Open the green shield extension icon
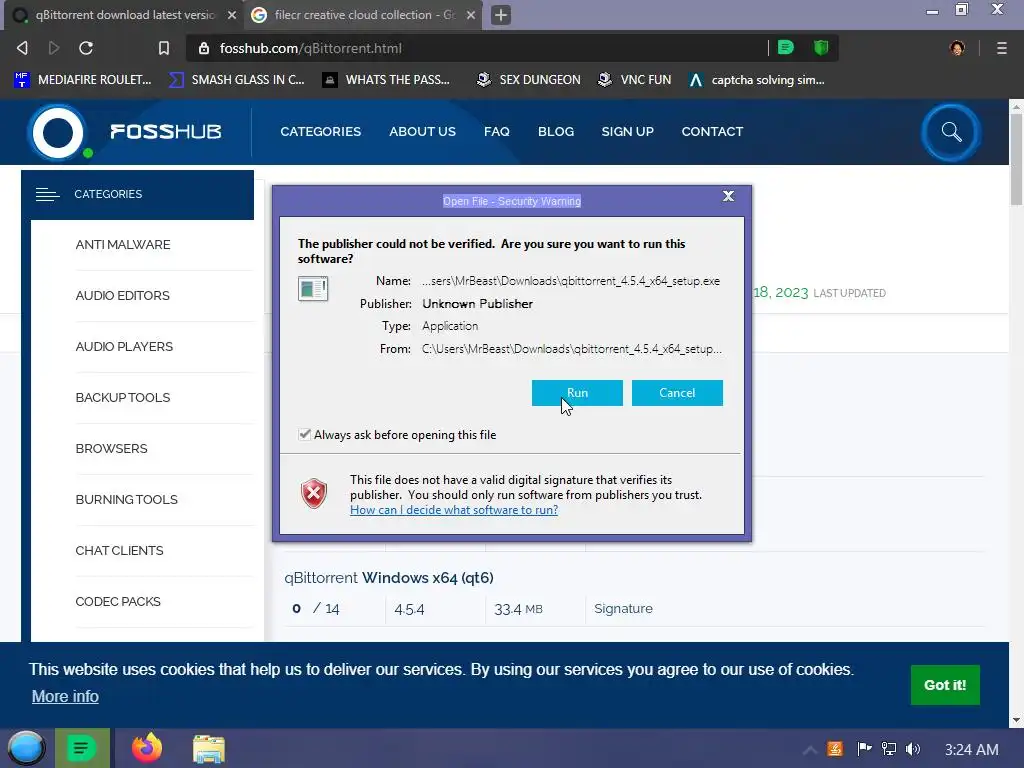Image resolution: width=1024 pixels, height=768 pixels. 821,47
